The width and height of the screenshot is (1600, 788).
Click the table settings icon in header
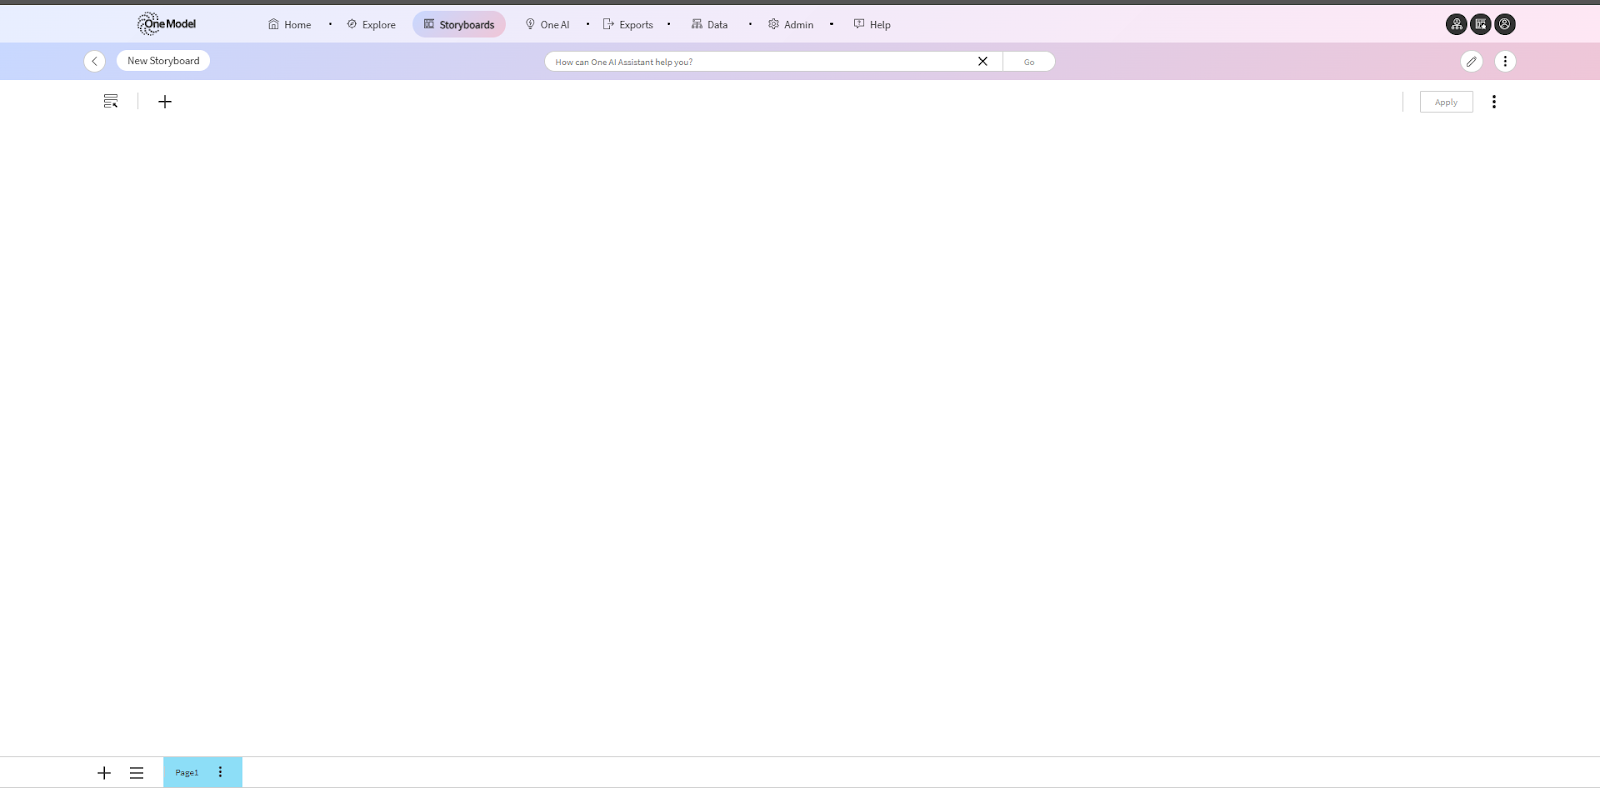click(1480, 24)
